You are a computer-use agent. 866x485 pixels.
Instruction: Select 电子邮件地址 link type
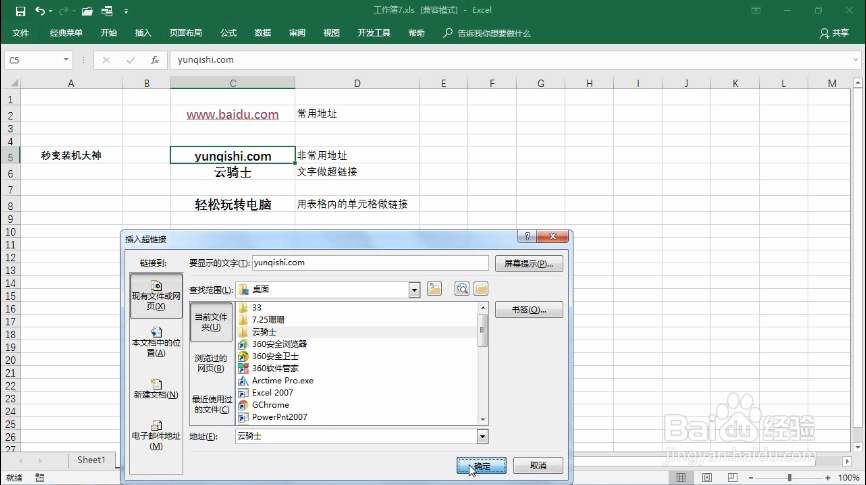(x=156, y=435)
